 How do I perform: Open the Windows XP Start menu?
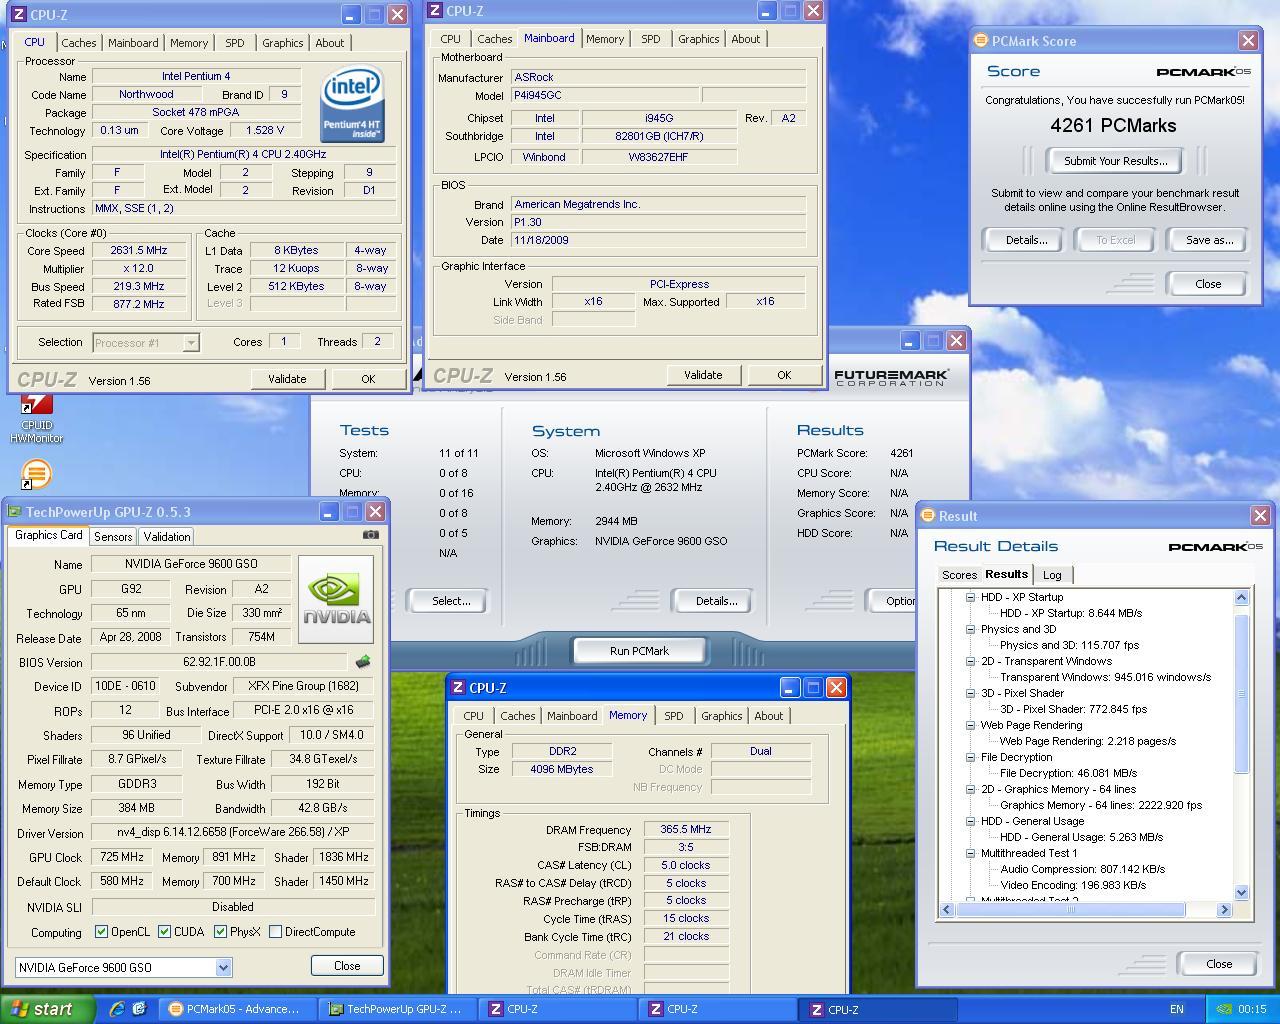tap(47, 1009)
